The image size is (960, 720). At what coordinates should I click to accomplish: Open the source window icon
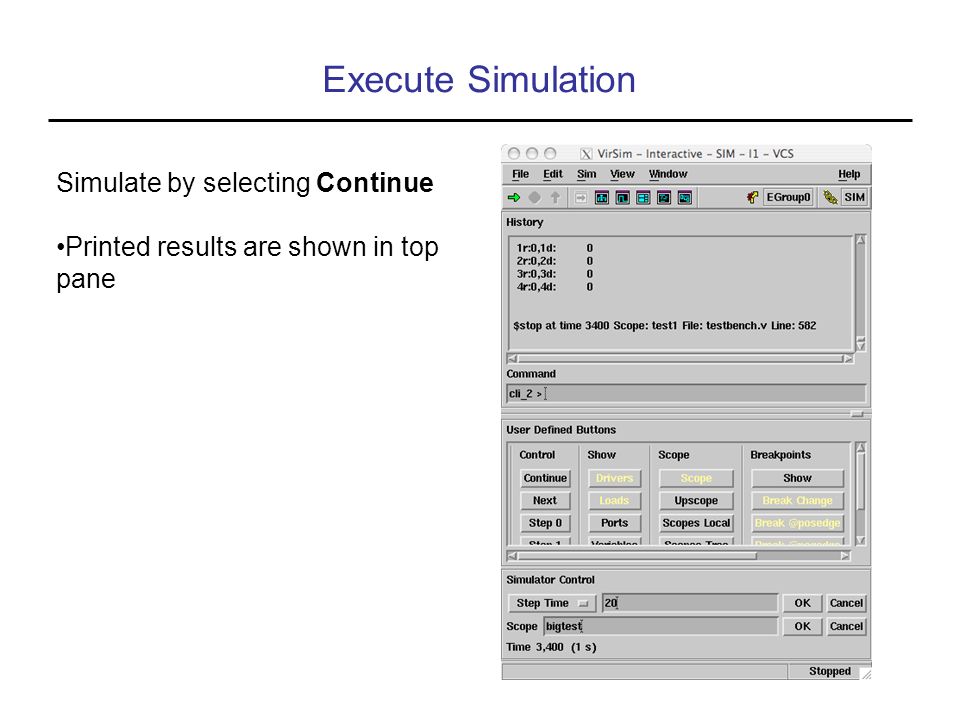(664, 198)
